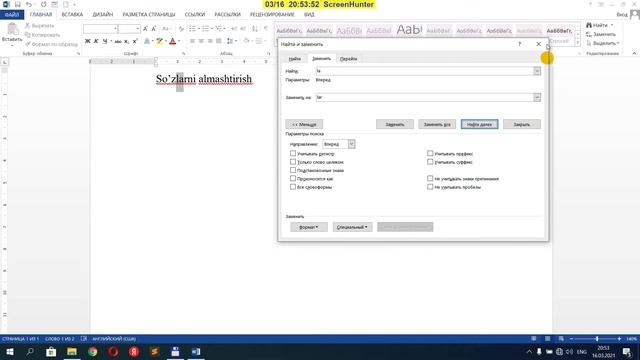Center the paragraph text
640x360 pixels.
(201, 41)
